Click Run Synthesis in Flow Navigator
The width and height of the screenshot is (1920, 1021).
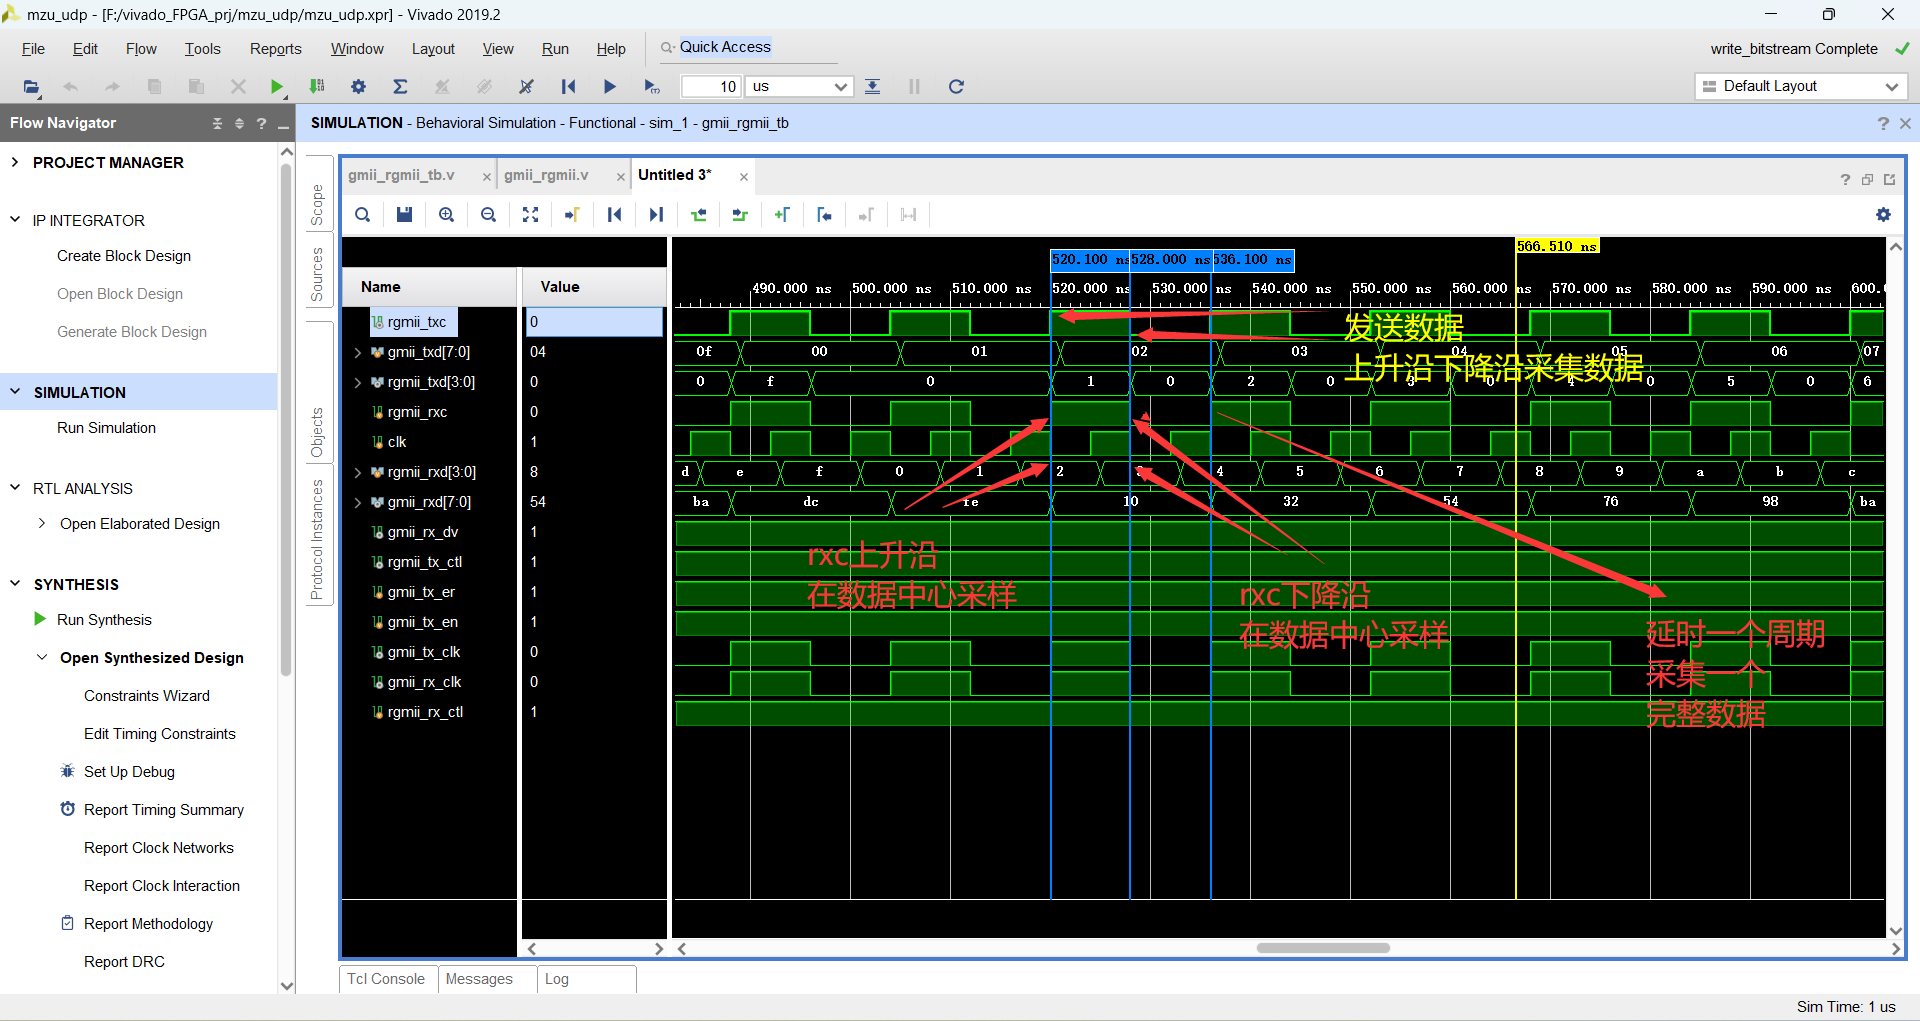103,619
